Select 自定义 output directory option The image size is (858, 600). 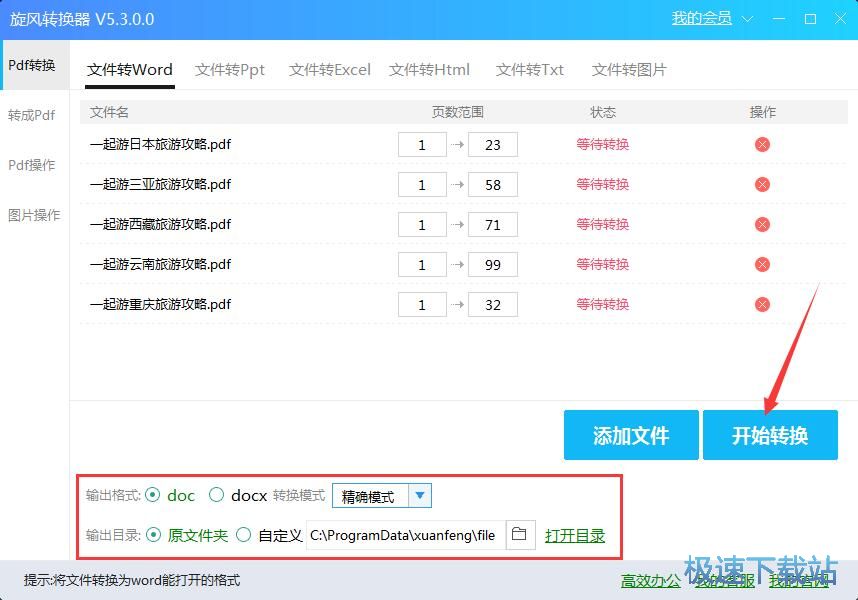[x=244, y=535]
